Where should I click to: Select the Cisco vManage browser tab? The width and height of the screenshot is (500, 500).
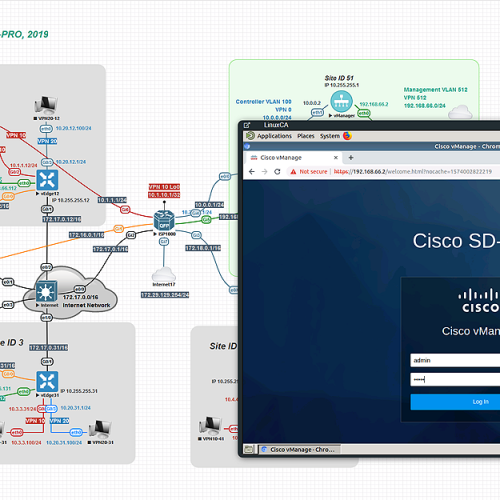pyautogui.click(x=294, y=158)
